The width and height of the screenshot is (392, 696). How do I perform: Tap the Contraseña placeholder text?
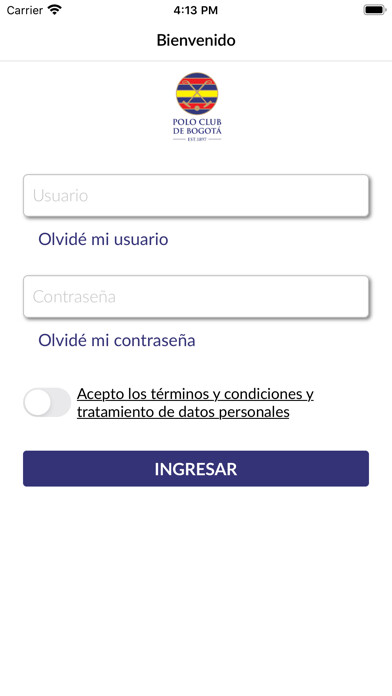click(74, 297)
